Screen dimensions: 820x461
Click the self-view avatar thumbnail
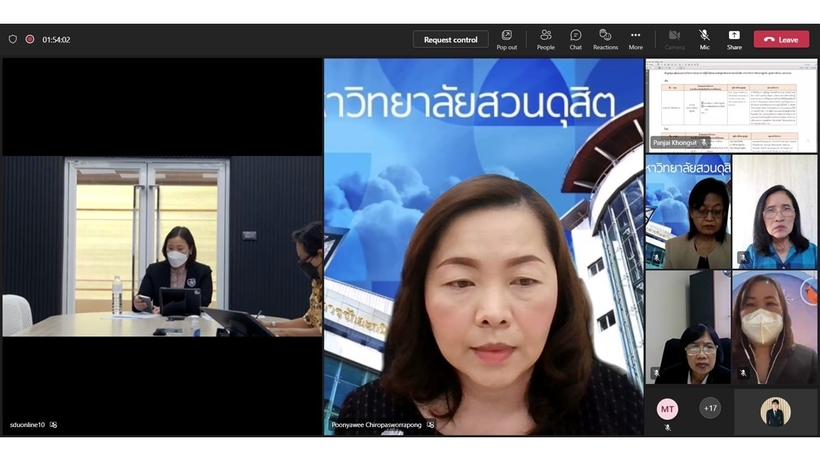tap(775, 411)
